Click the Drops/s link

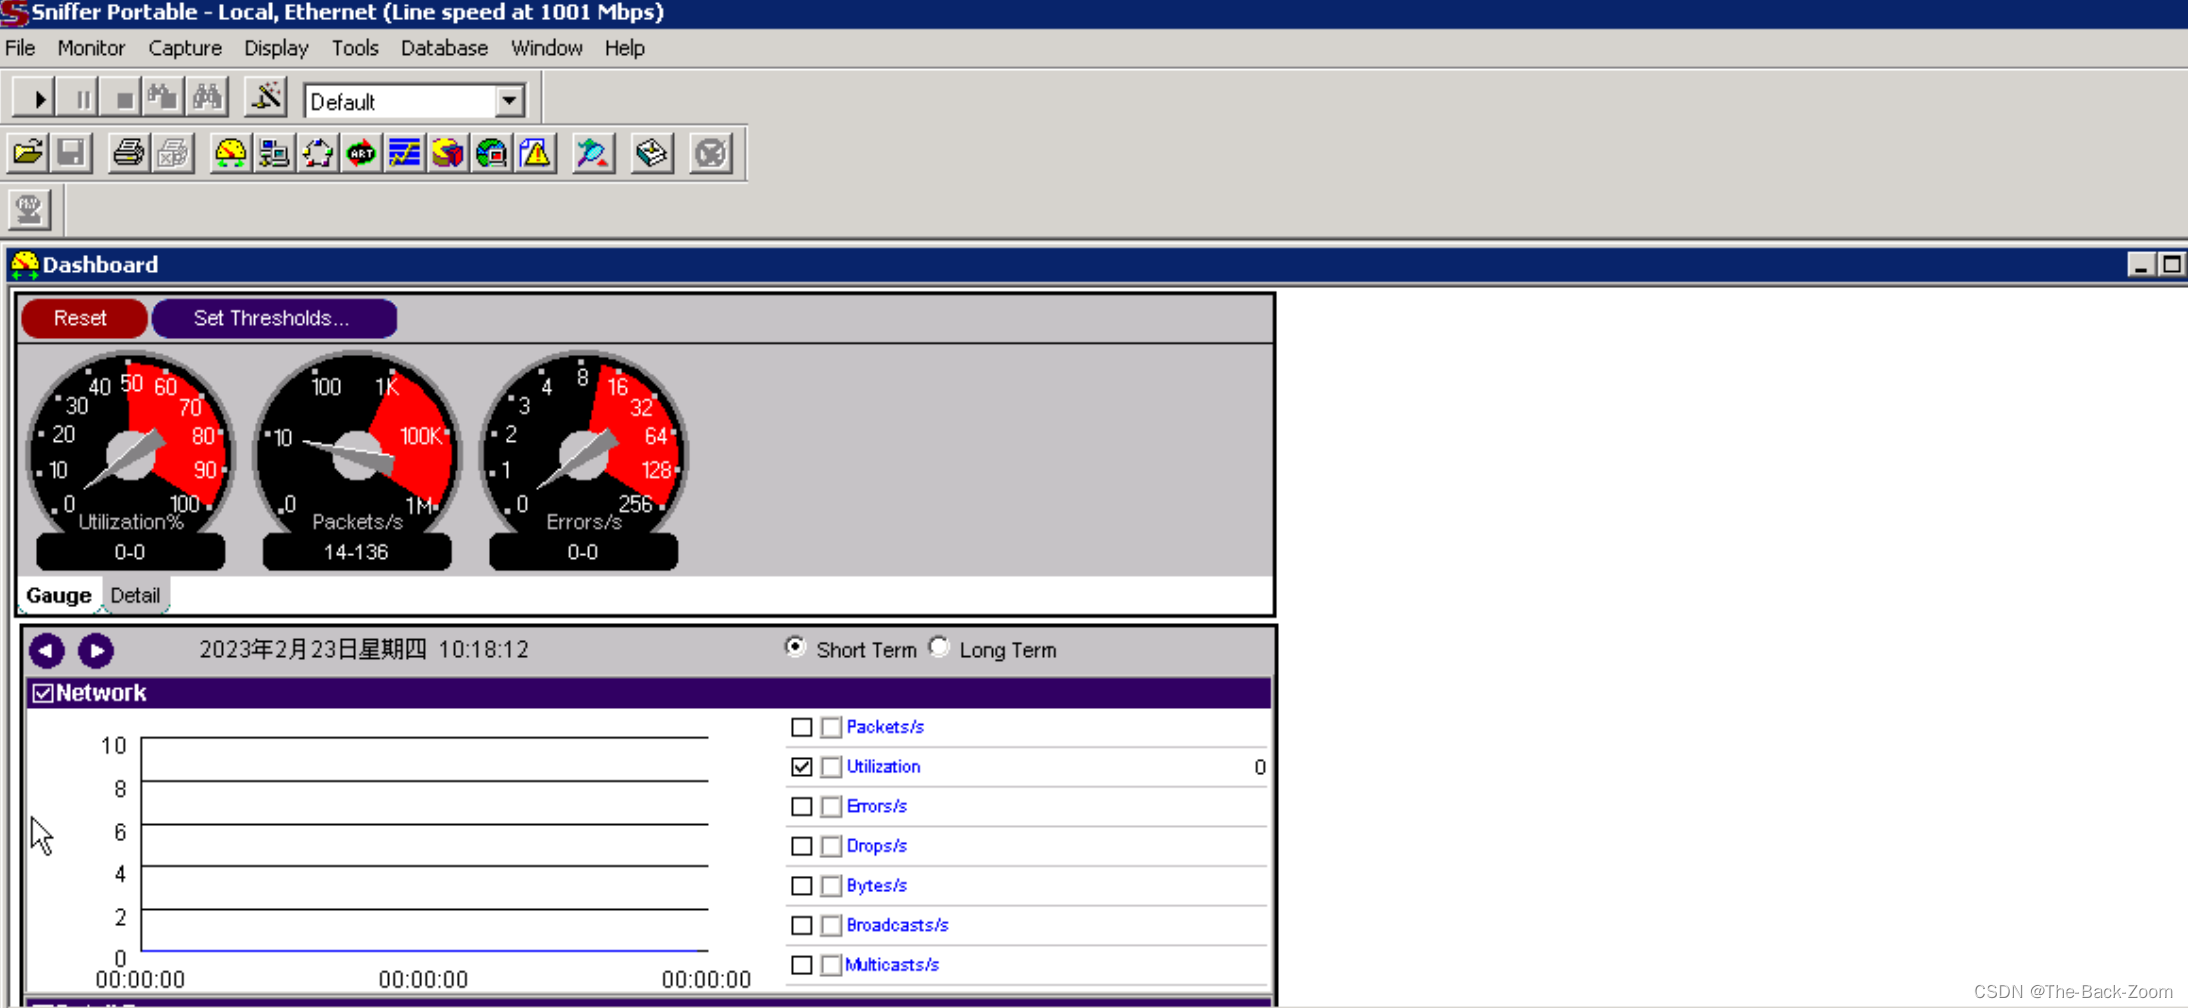coord(876,846)
